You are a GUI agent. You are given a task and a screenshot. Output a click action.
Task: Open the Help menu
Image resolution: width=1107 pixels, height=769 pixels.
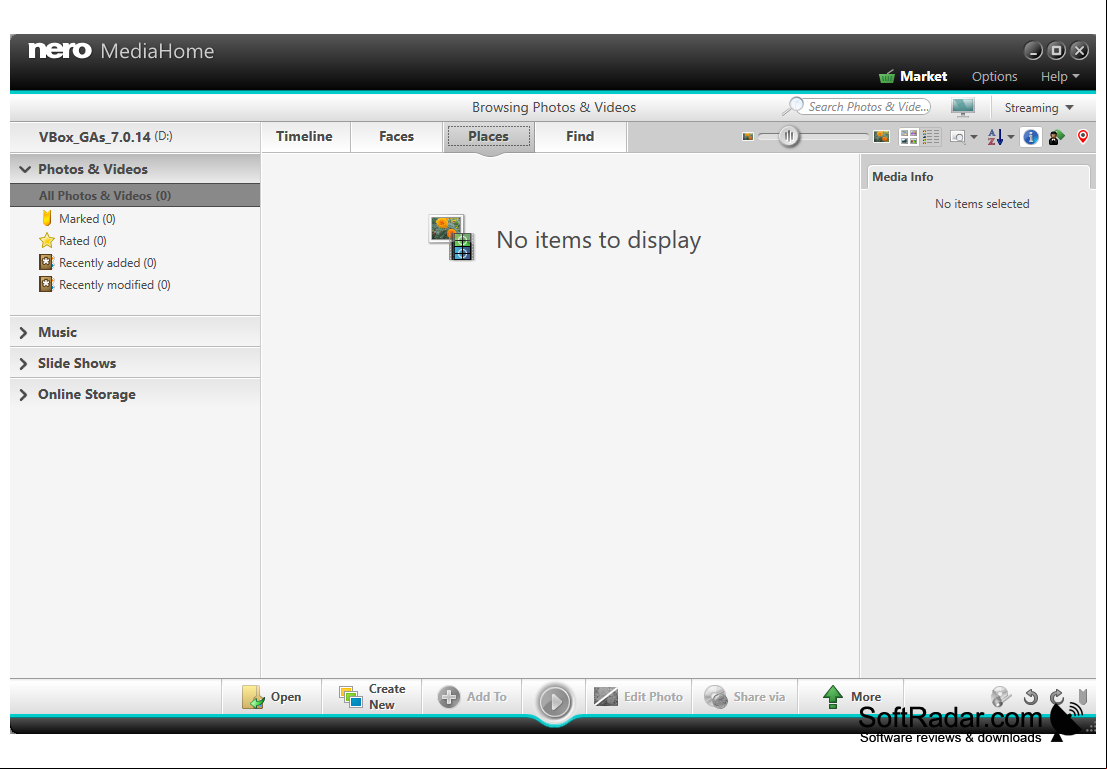[1060, 76]
